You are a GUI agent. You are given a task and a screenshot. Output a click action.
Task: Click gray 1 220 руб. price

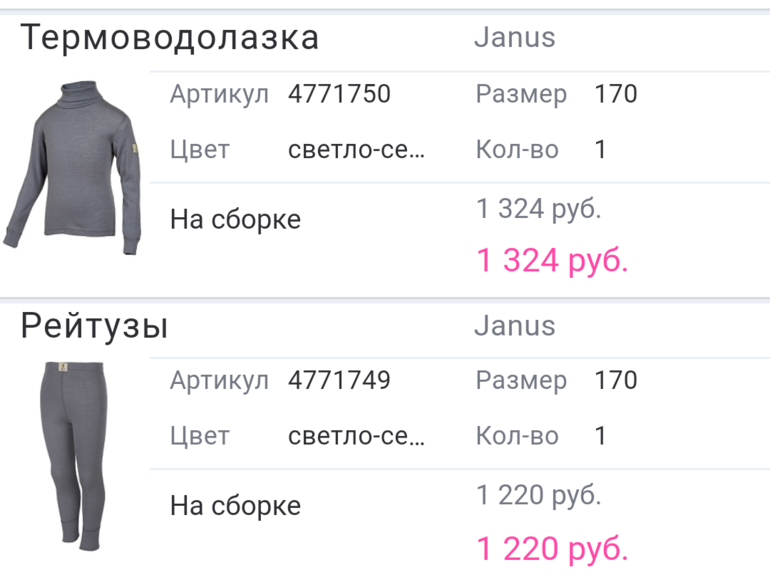click(x=538, y=495)
